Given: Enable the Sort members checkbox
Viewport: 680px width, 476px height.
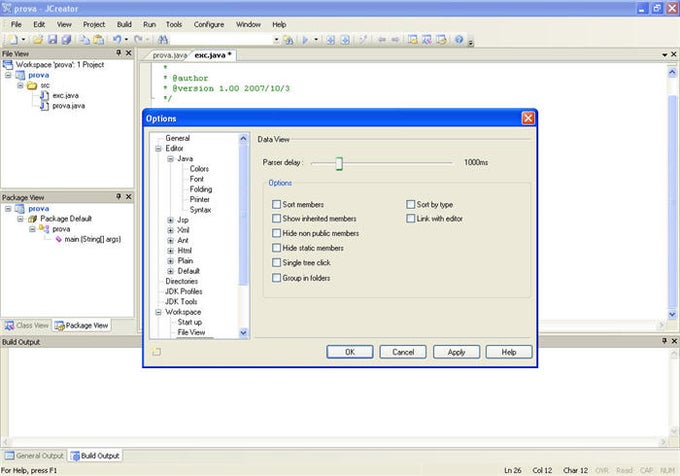Looking at the screenshot, I should 277,204.
